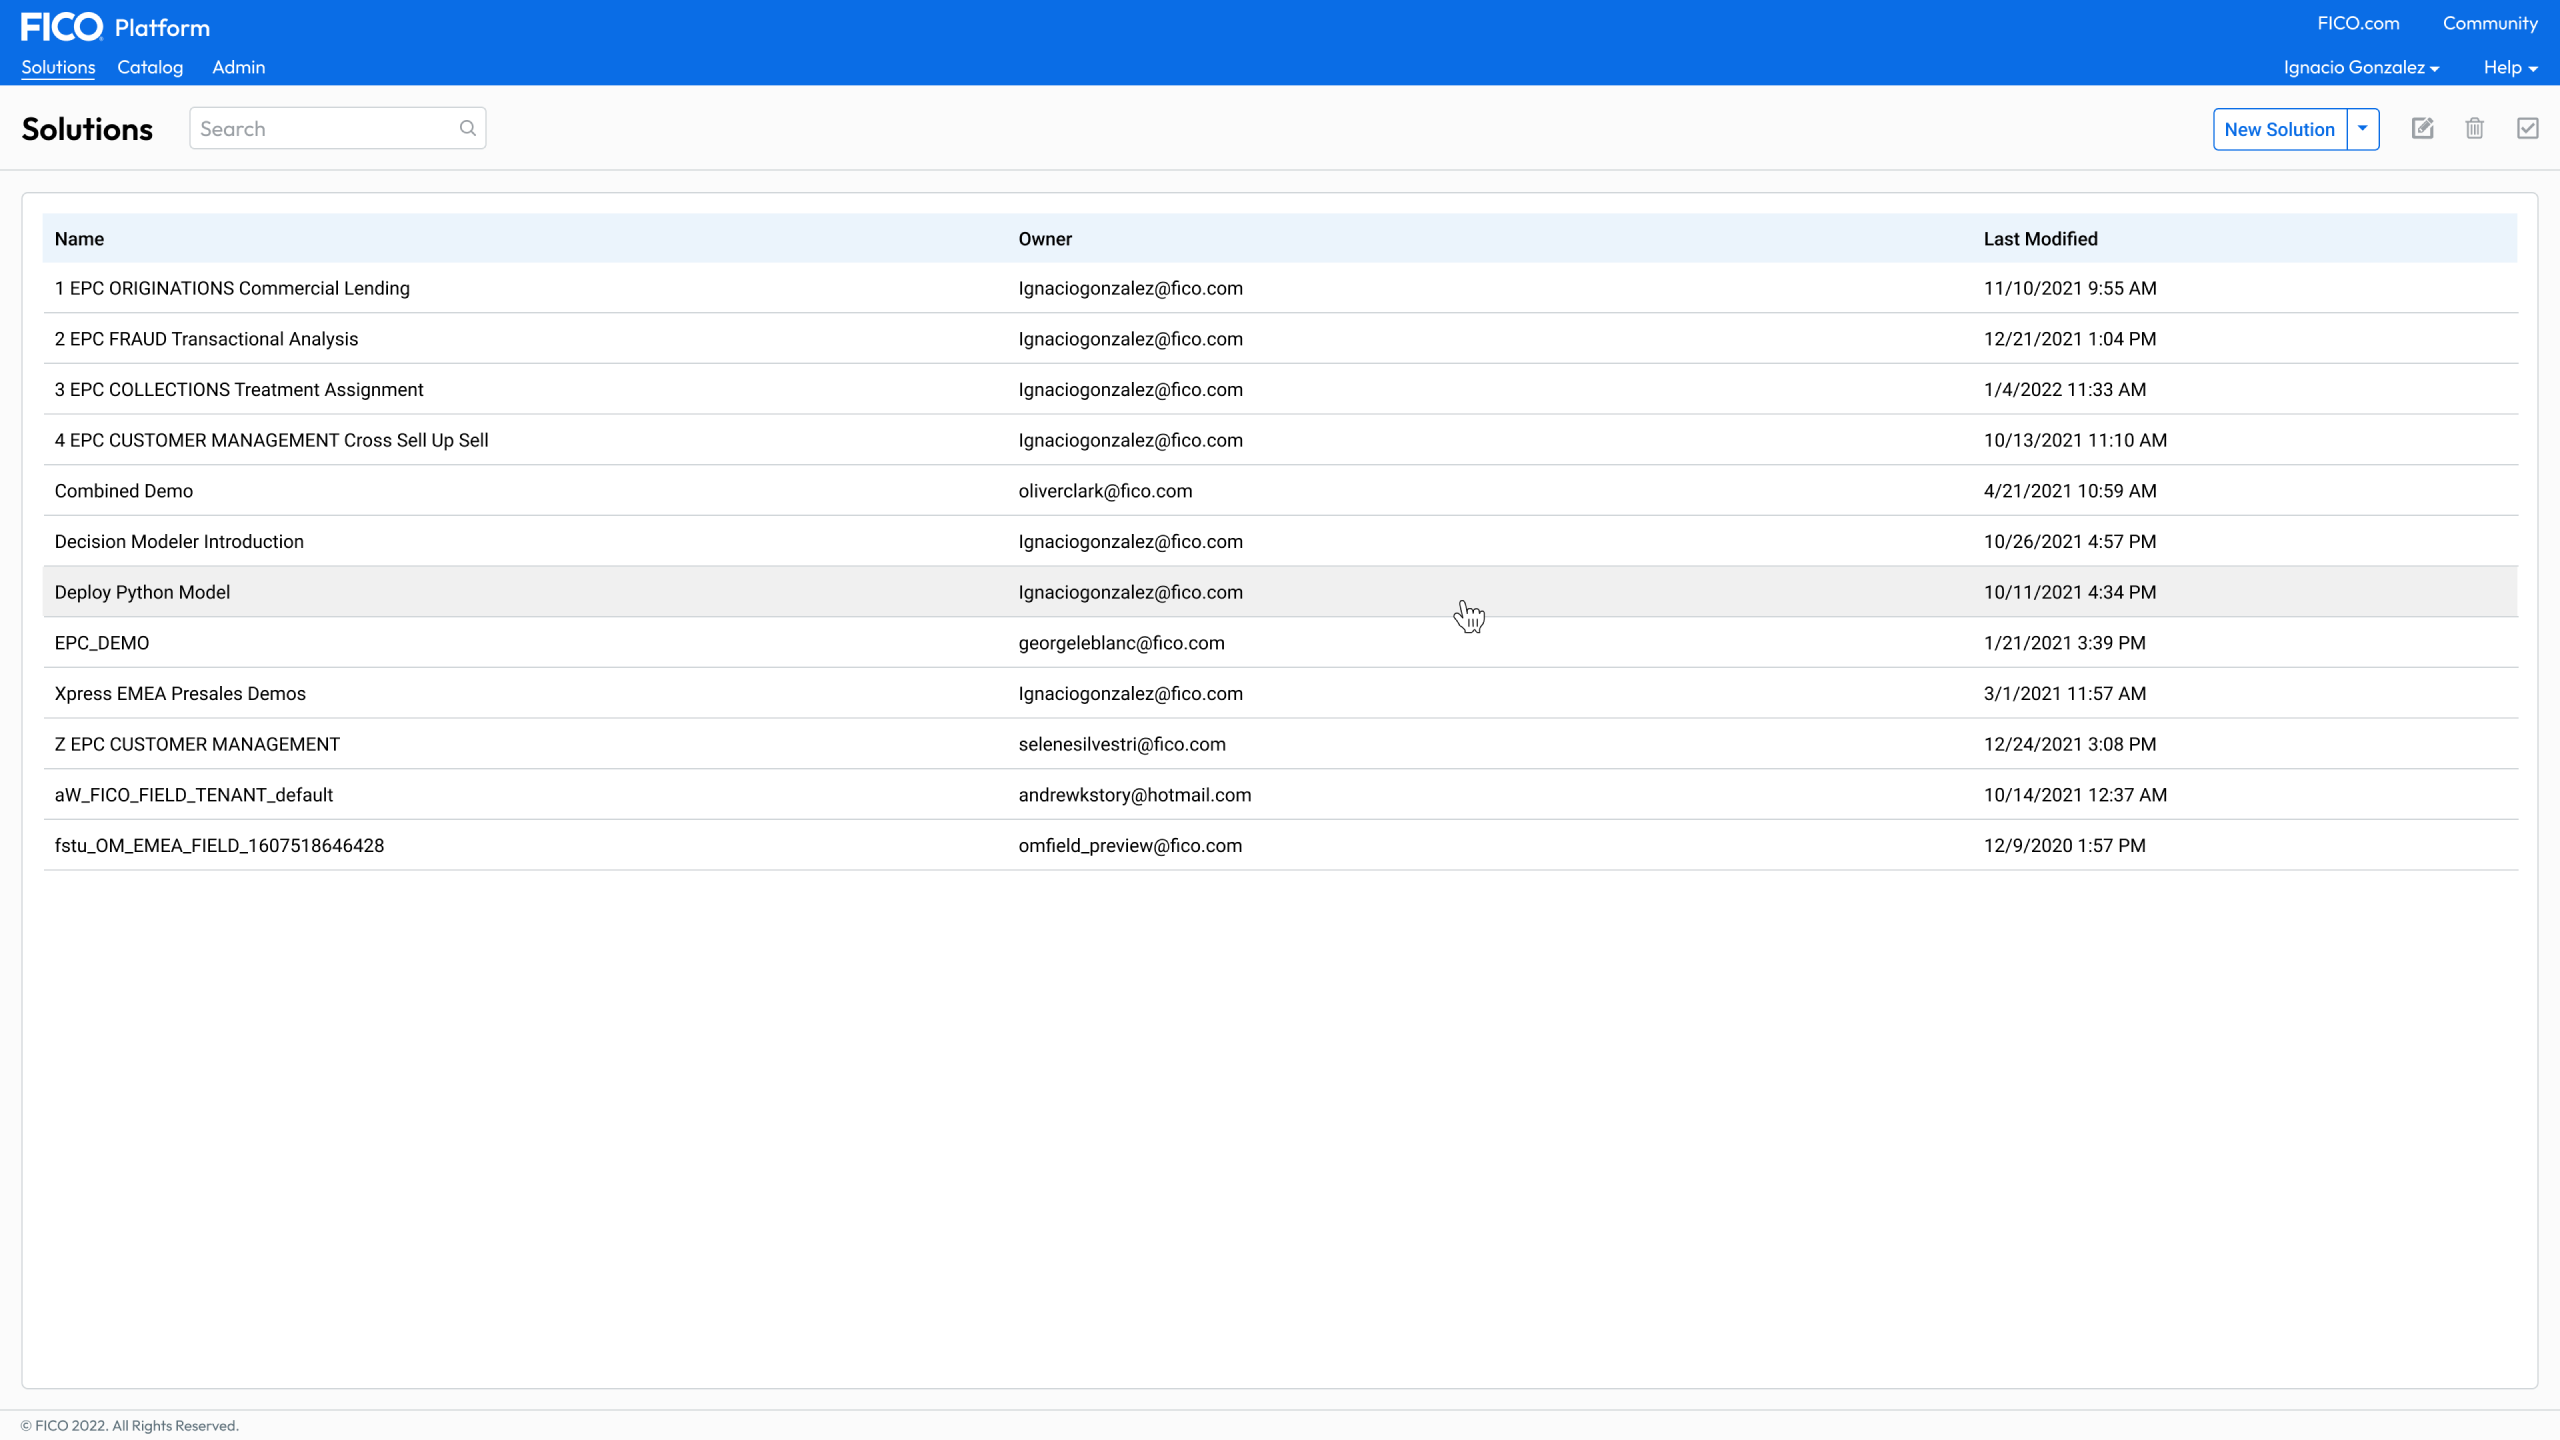Expand the Ignacio Gonzalez user menu

[x=2361, y=67]
